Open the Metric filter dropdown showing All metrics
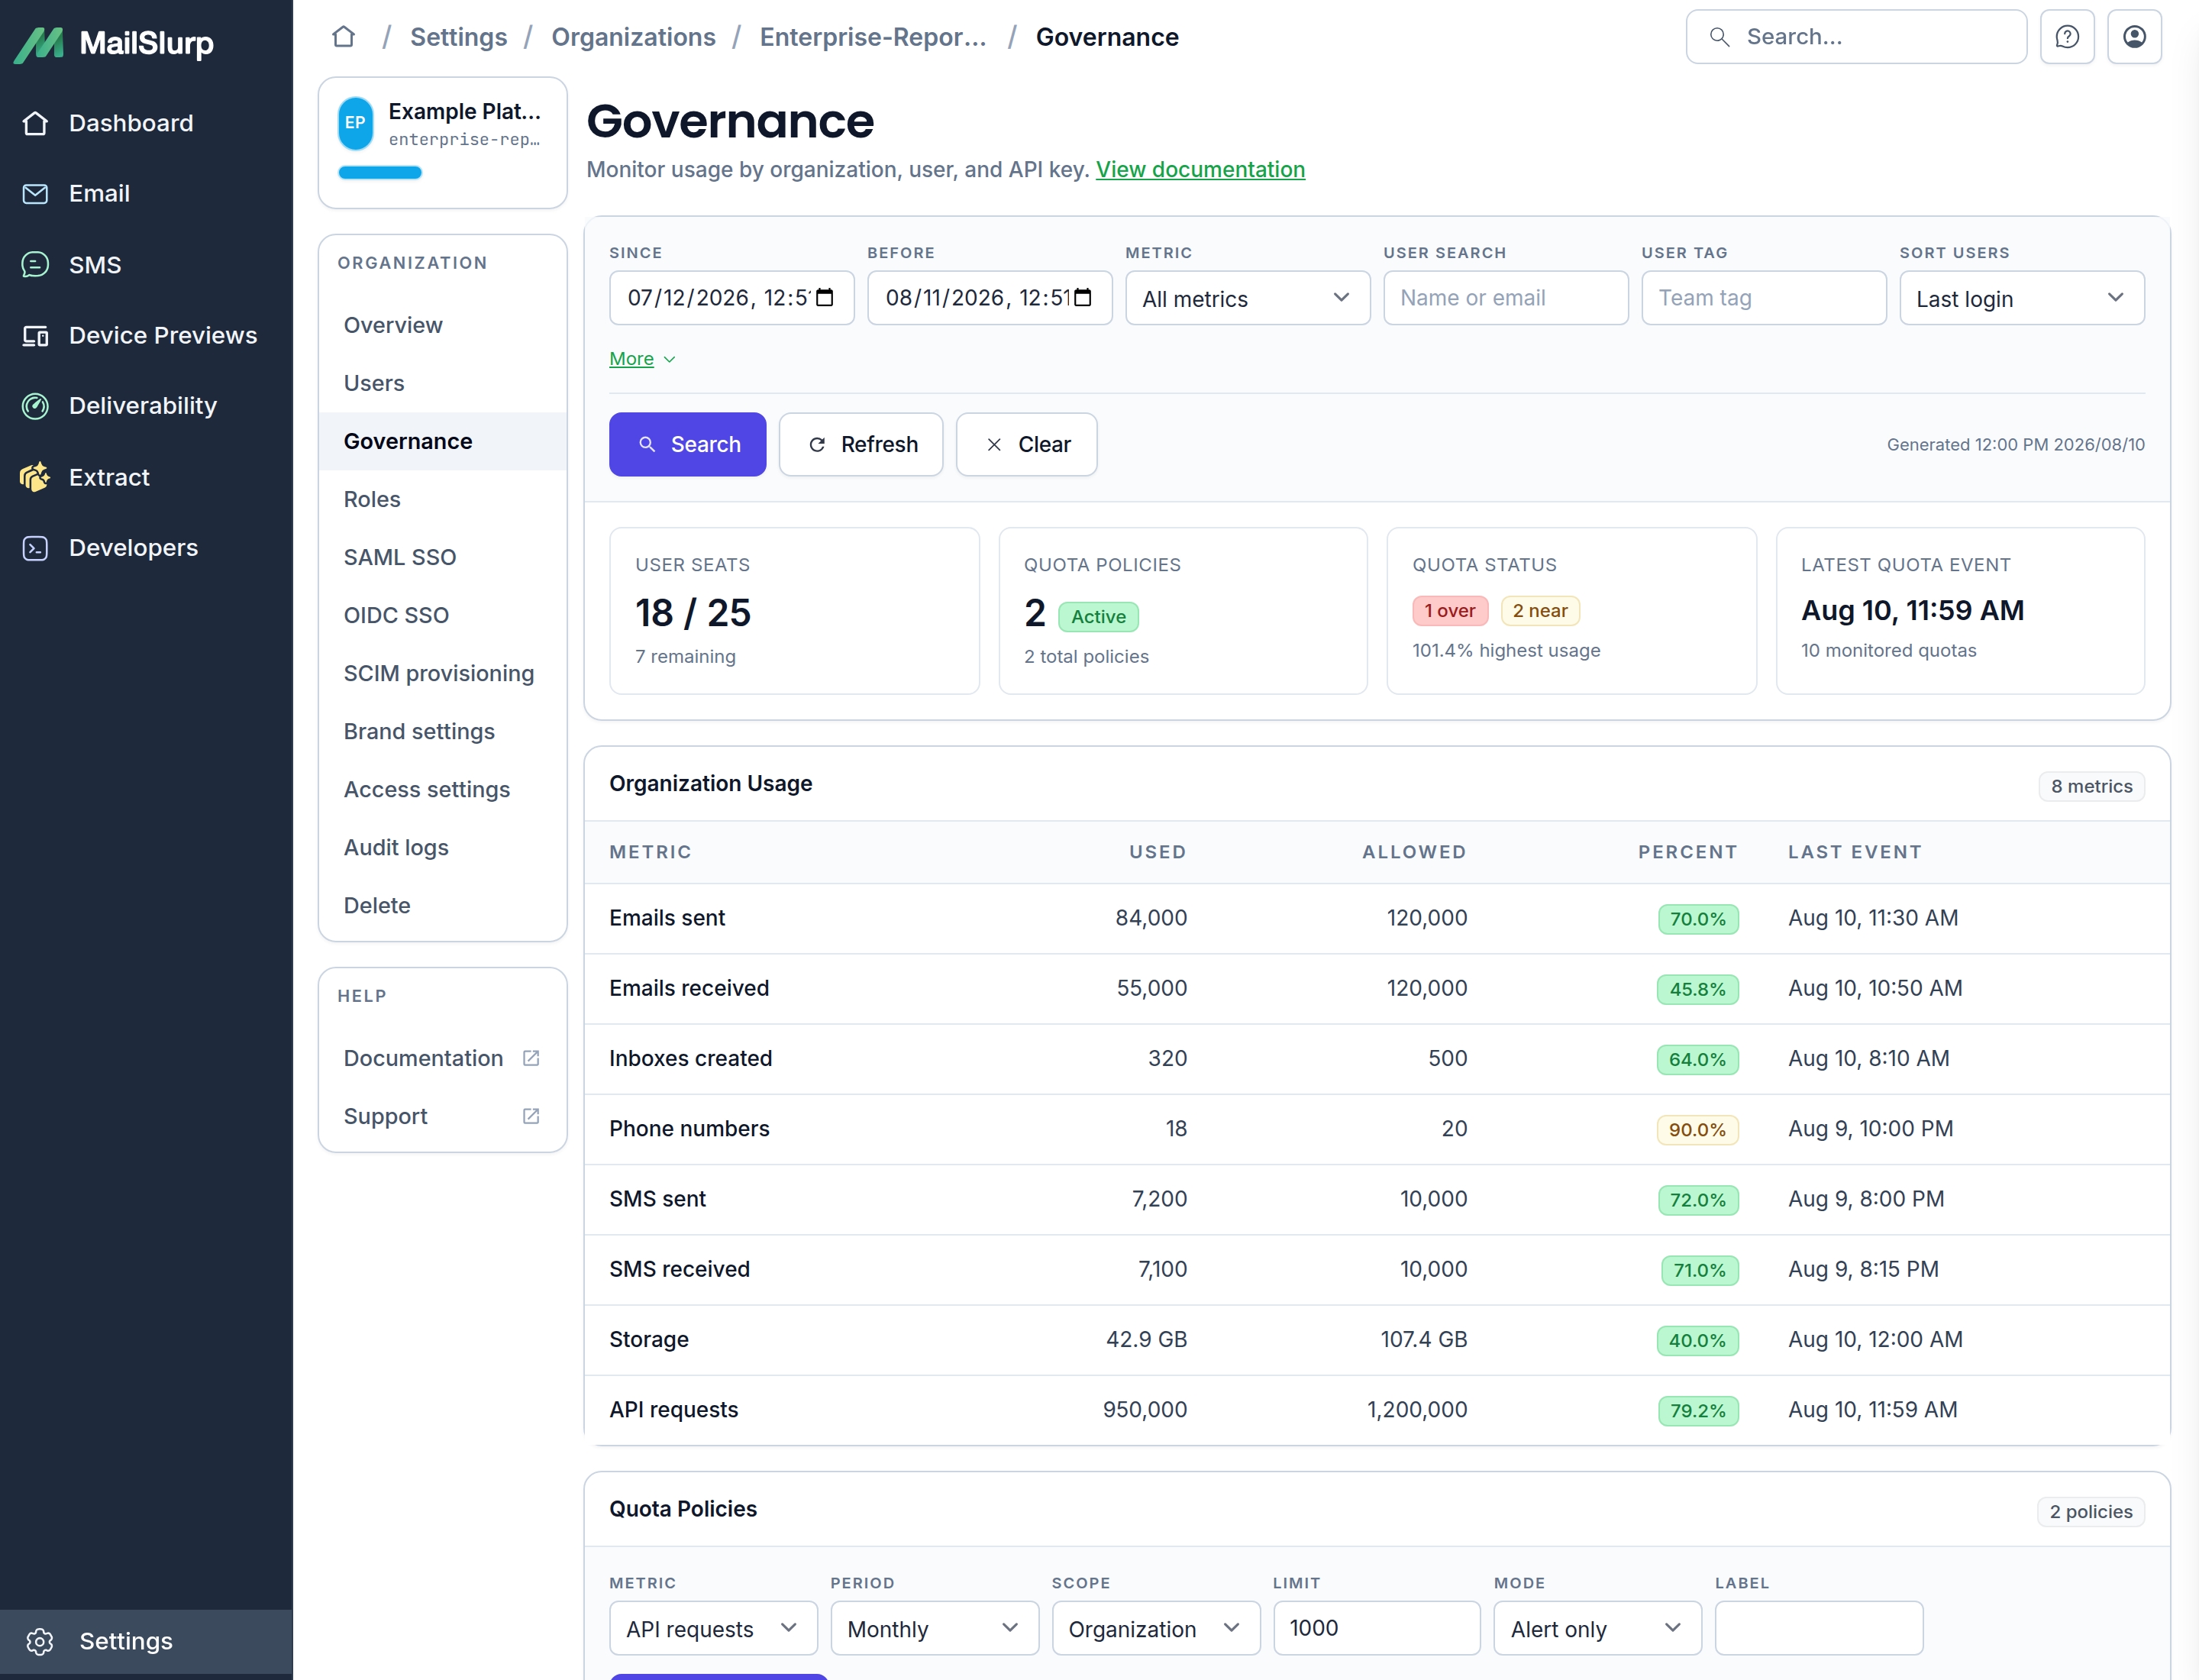 click(x=1247, y=298)
